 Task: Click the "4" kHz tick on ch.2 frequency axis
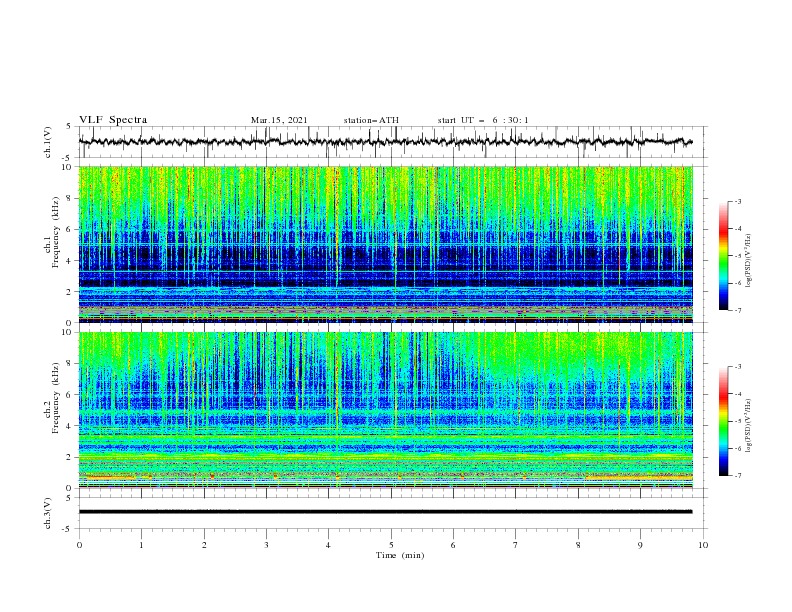pos(70,426)
